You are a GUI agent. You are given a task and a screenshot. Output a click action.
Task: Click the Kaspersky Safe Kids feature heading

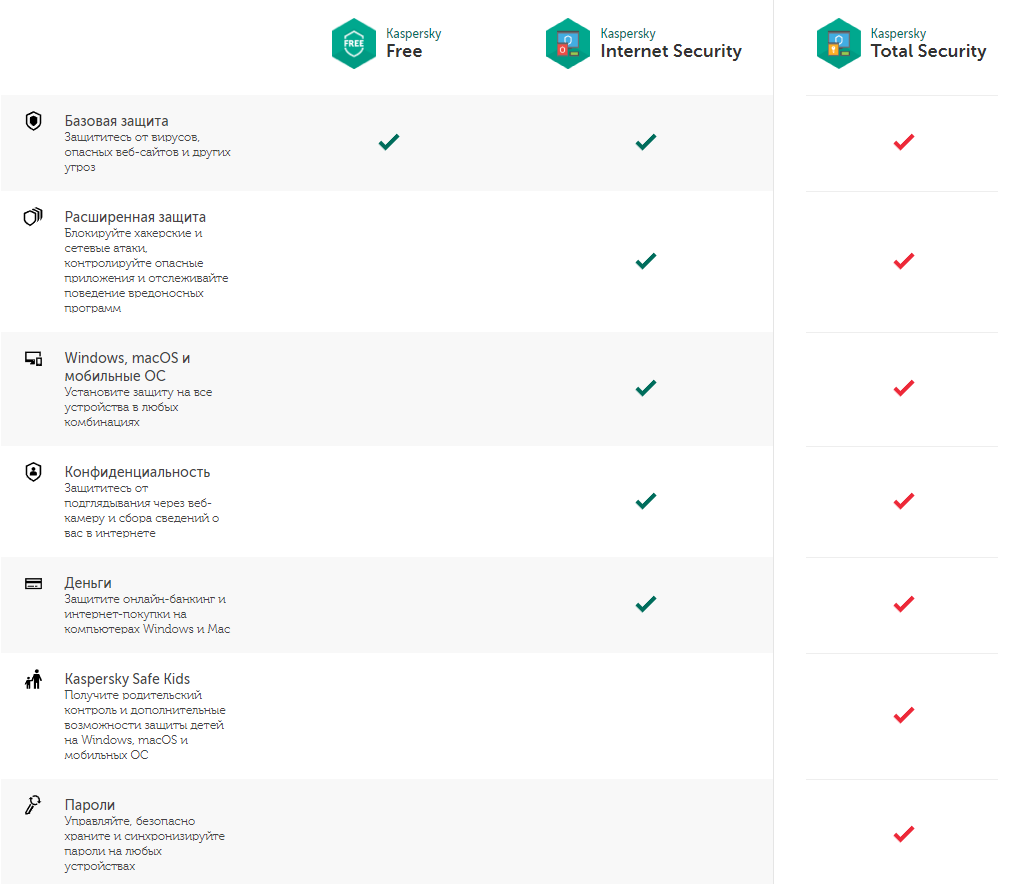[x=127, y=679]
